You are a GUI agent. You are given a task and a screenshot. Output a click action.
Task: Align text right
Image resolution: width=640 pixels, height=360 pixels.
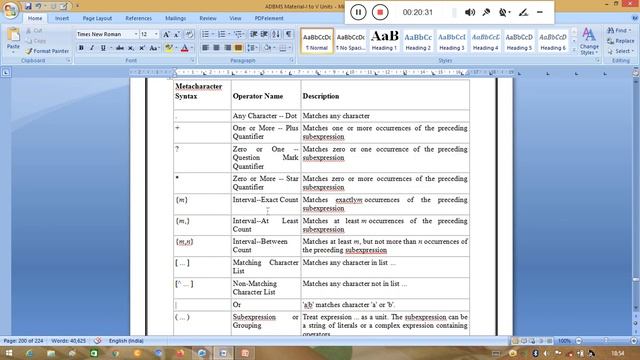point(227,48)
